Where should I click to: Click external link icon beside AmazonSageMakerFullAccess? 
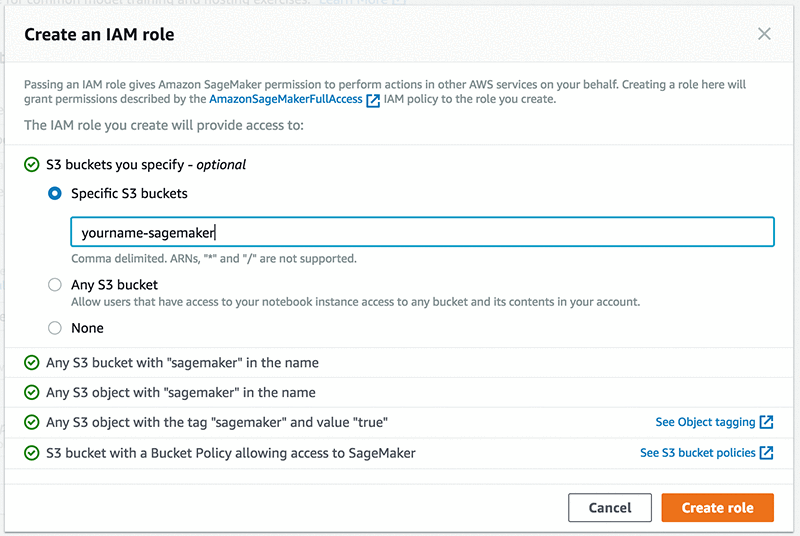click(373, 101)
